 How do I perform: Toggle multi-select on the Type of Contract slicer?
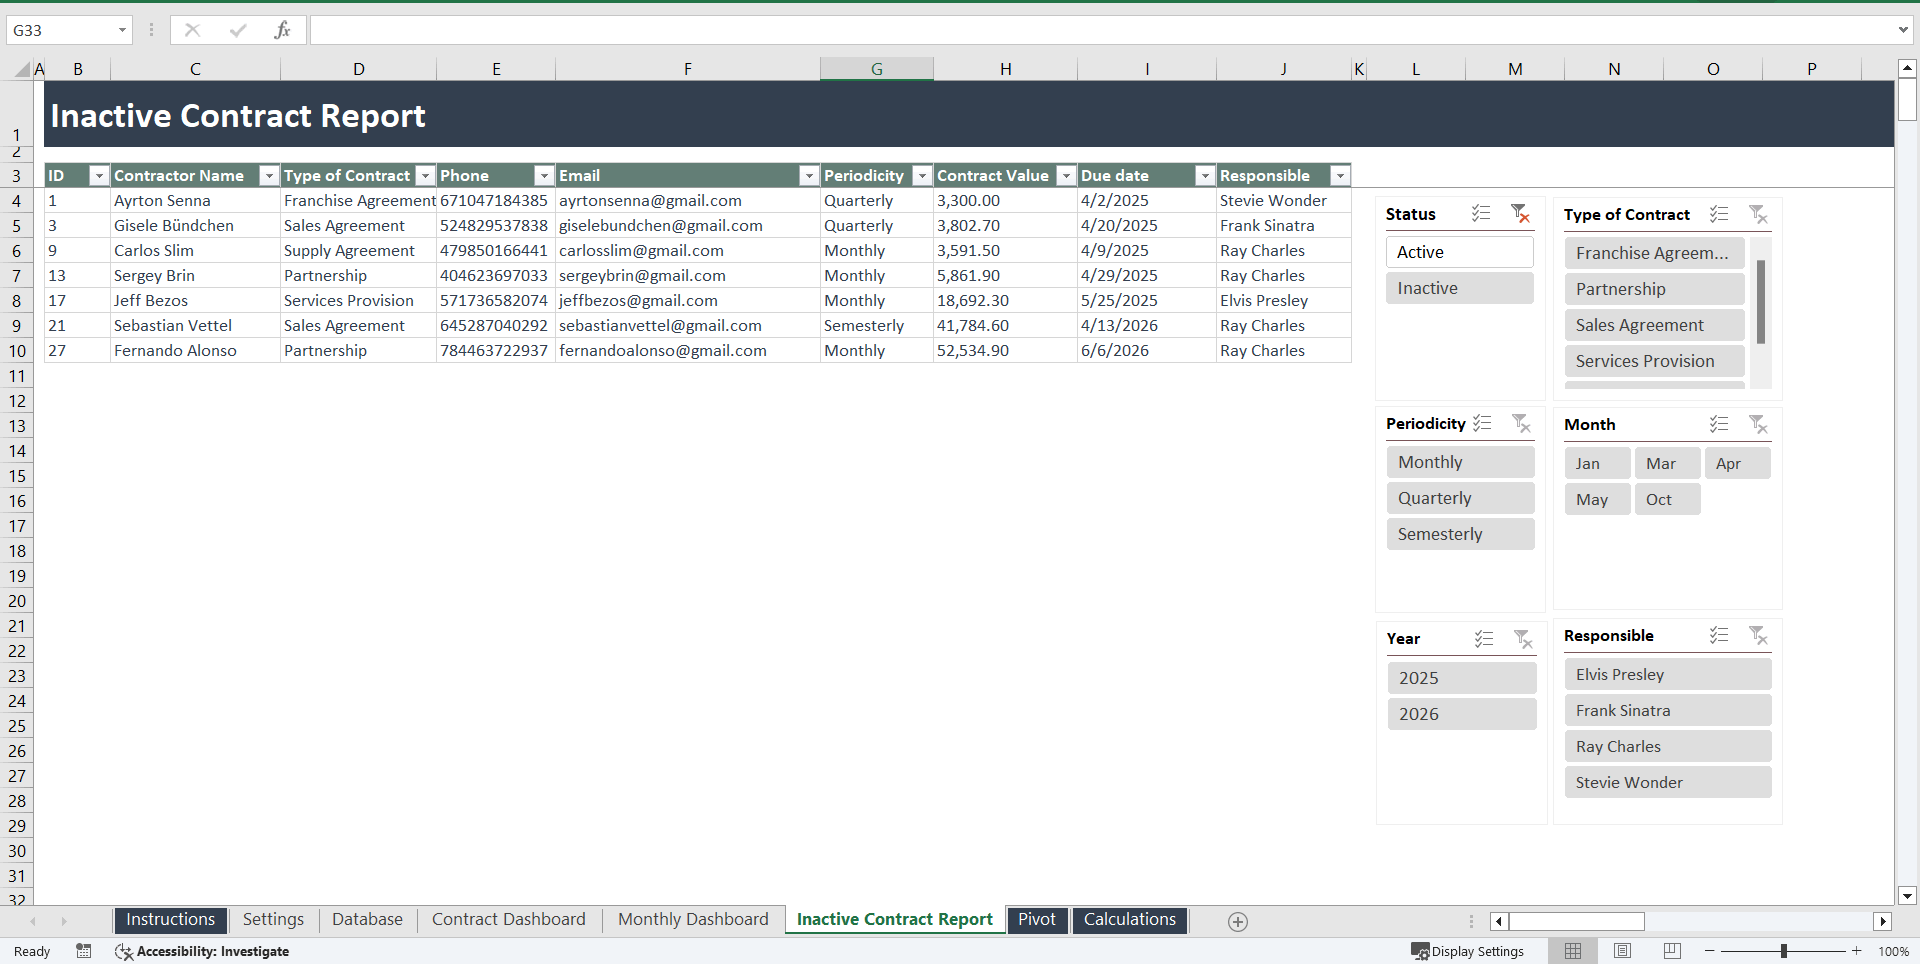[1719, 214]
